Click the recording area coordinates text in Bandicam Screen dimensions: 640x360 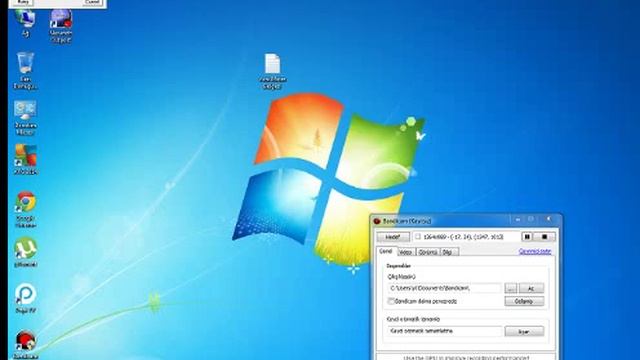click(464, 237)
